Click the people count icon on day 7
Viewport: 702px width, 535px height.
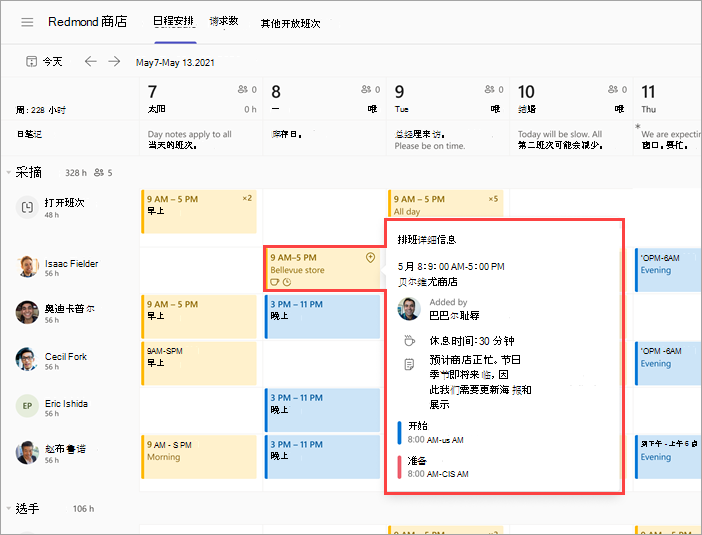pos(243,90)
